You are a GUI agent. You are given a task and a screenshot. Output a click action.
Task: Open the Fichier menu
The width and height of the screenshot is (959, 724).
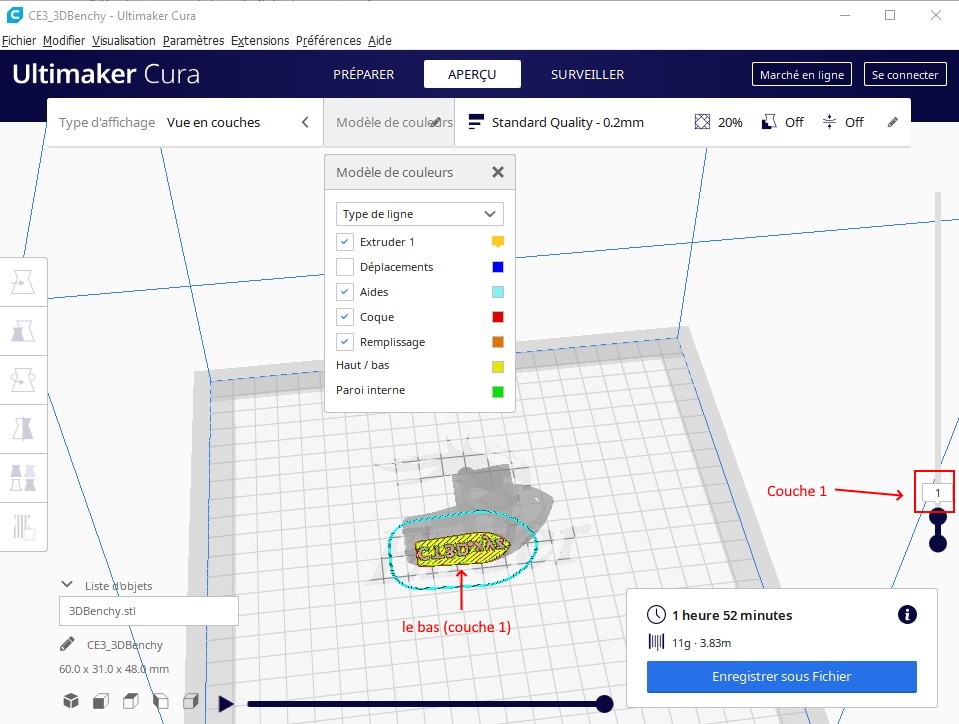tap(19, 40)
